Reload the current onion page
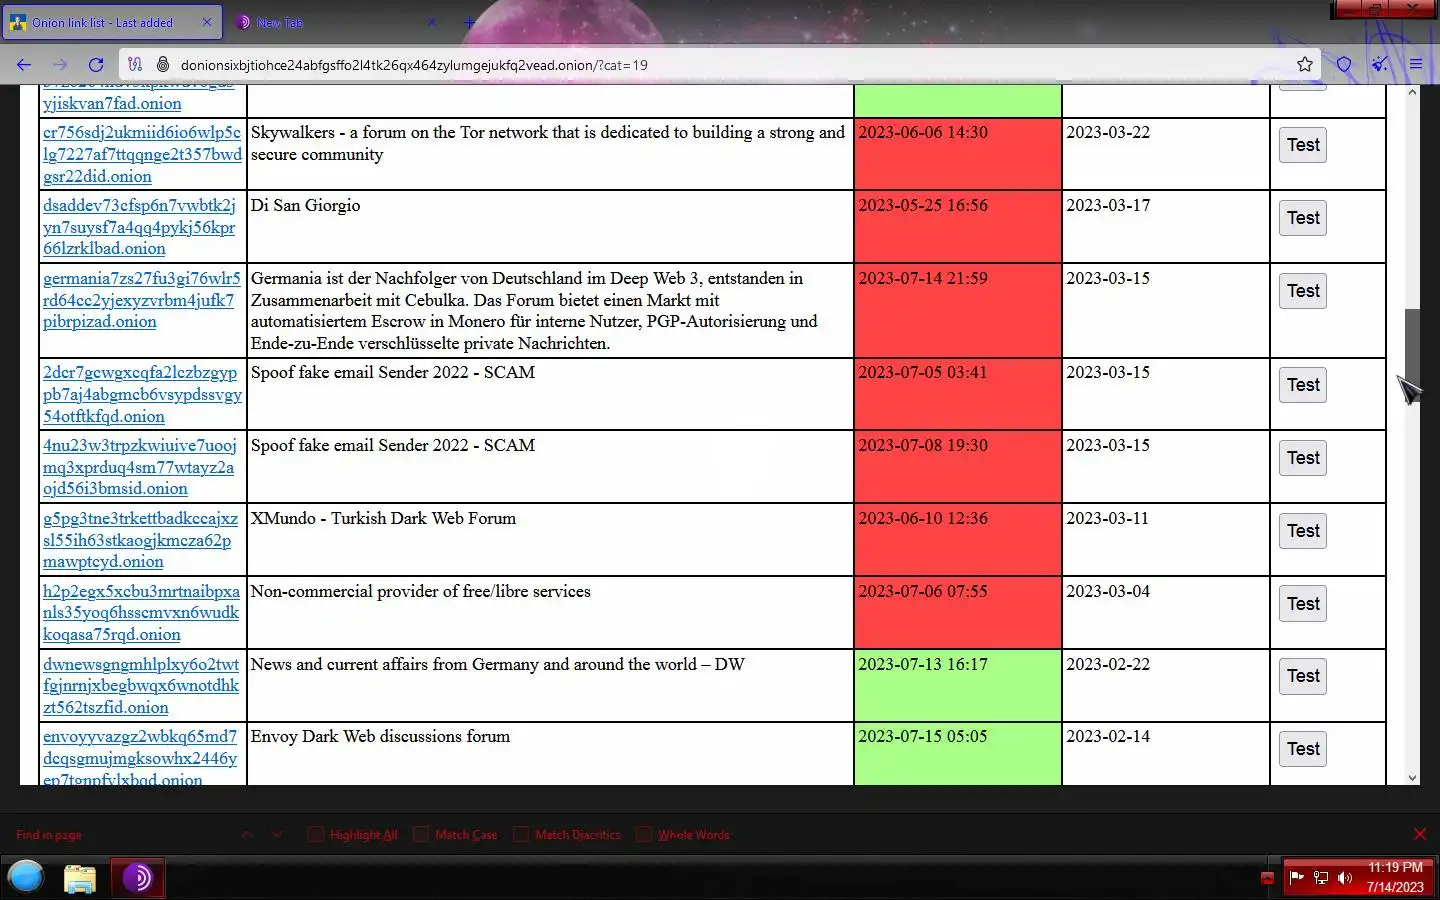The image size is (1440, 900). pos(96,65)
